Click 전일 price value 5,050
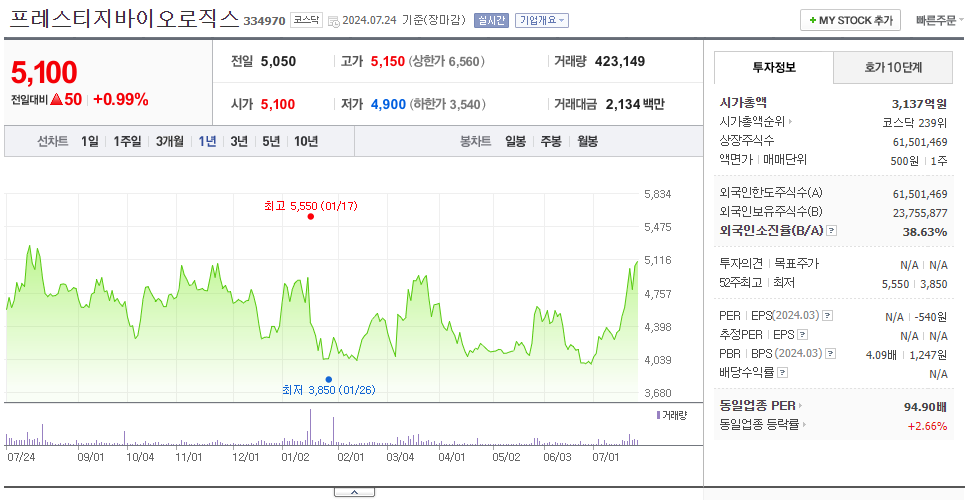The image size is (968, 500). click(x=278, y=62)
